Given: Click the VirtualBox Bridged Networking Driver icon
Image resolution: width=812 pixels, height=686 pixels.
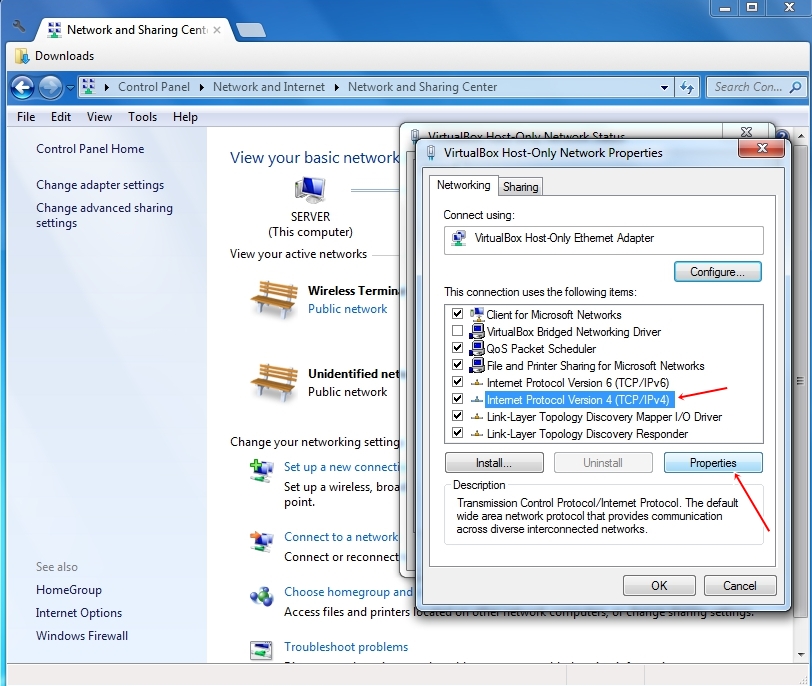Looking at the screenshot, I should (x=477, y=331).
